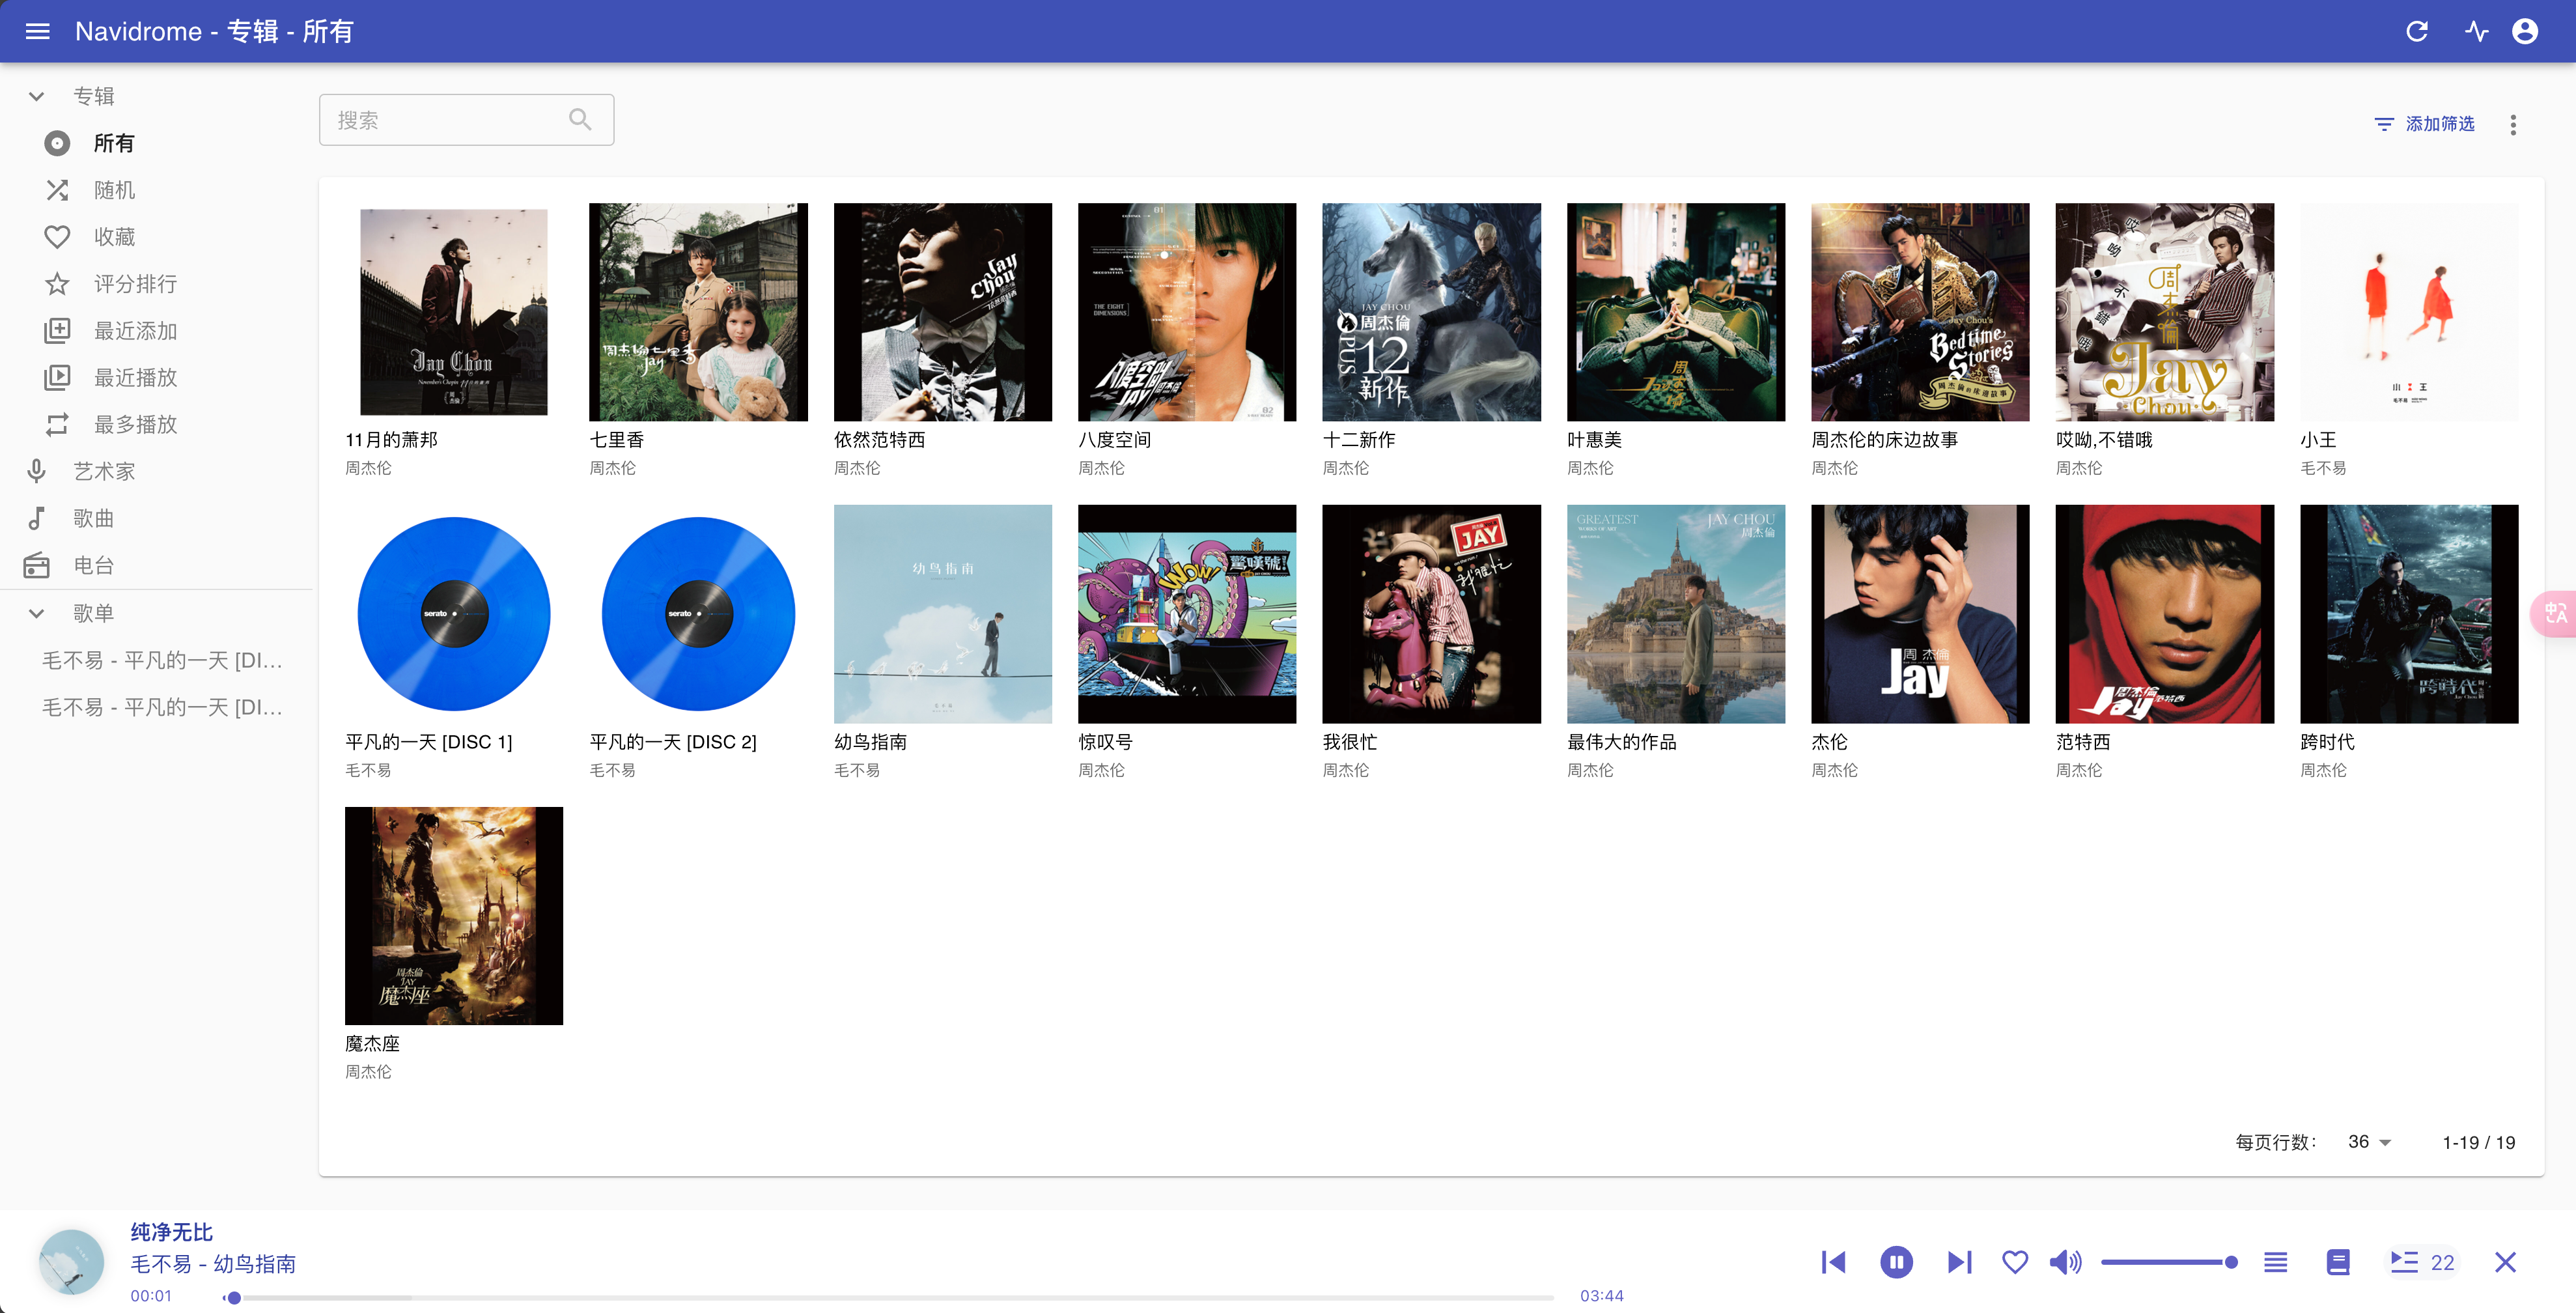
Task: Open 平凡的一天 [DISC 2] vinyl cover
Action: (x=698, y=614)
